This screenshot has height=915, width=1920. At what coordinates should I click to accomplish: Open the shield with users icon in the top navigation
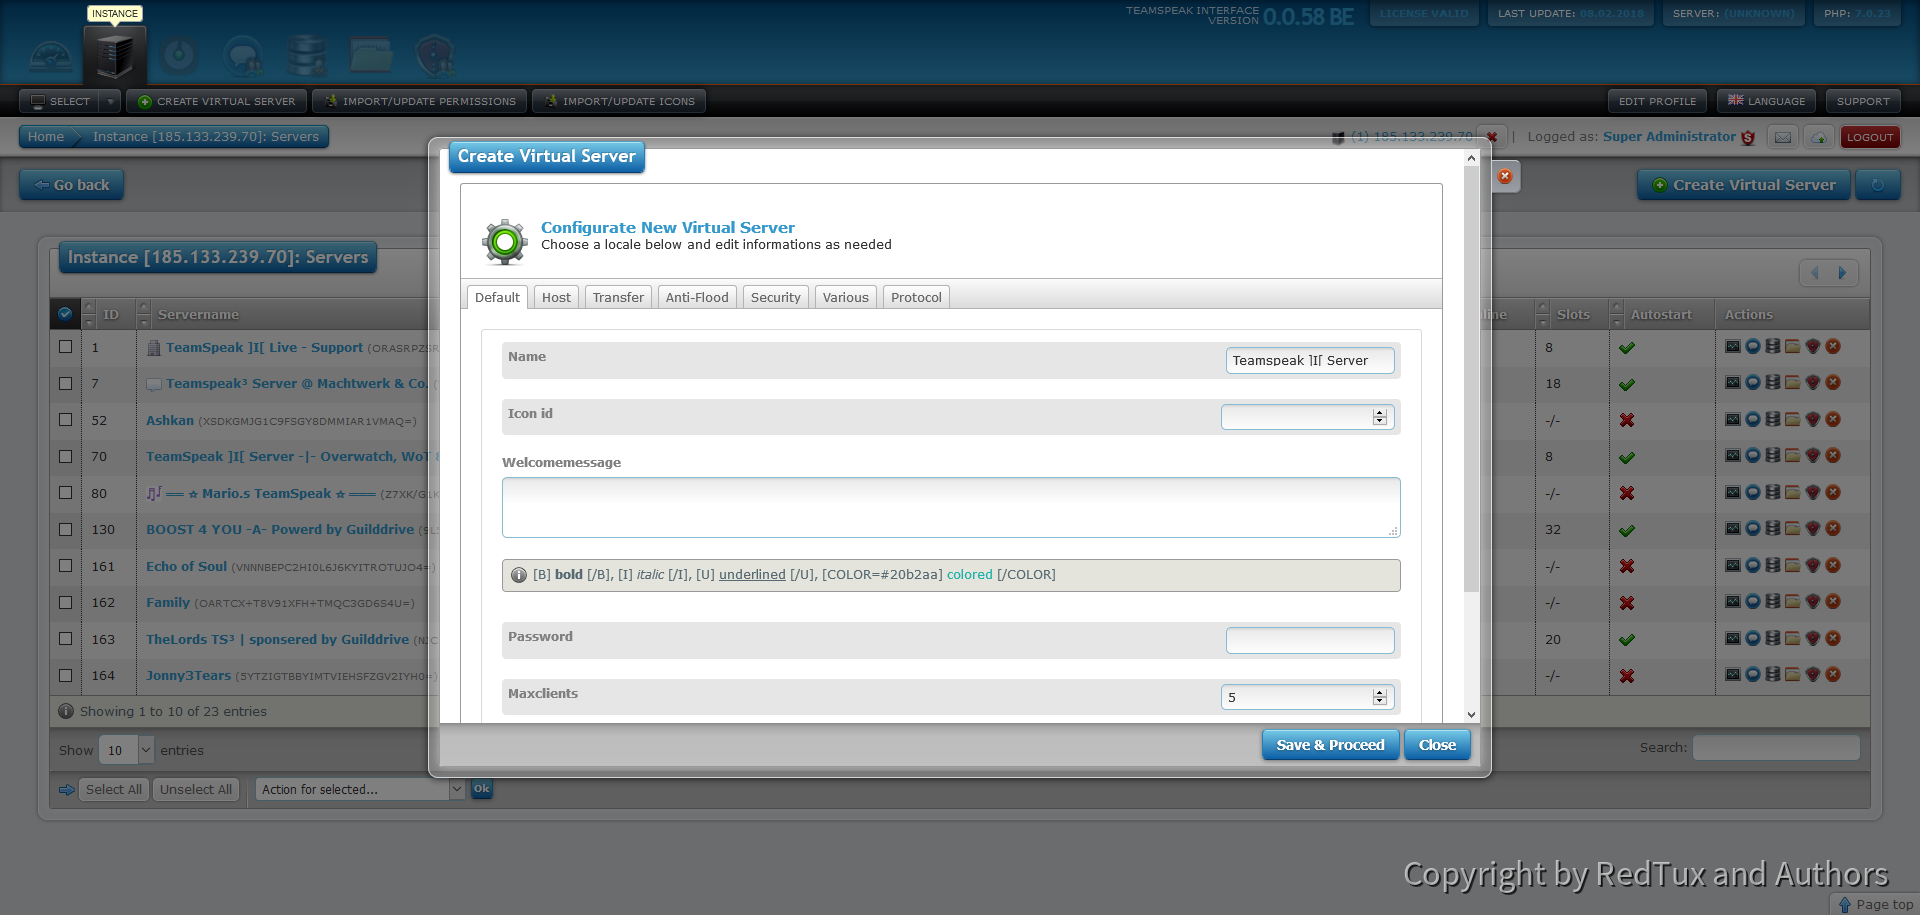435,56
